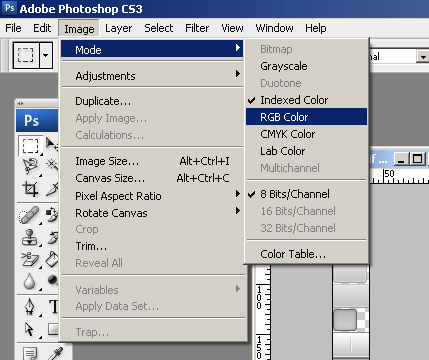Screen dimensions: 429x360
Task: Select the Clone Stamp tool
Action: point(29,237)
